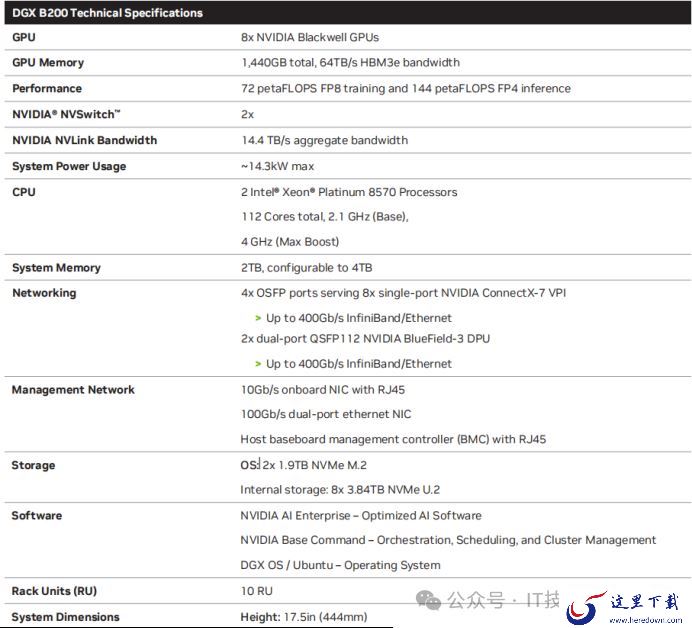
Task: Click the OS: 2x 1.9TB NVMe M.2 line
Action: tap(304, 465)
